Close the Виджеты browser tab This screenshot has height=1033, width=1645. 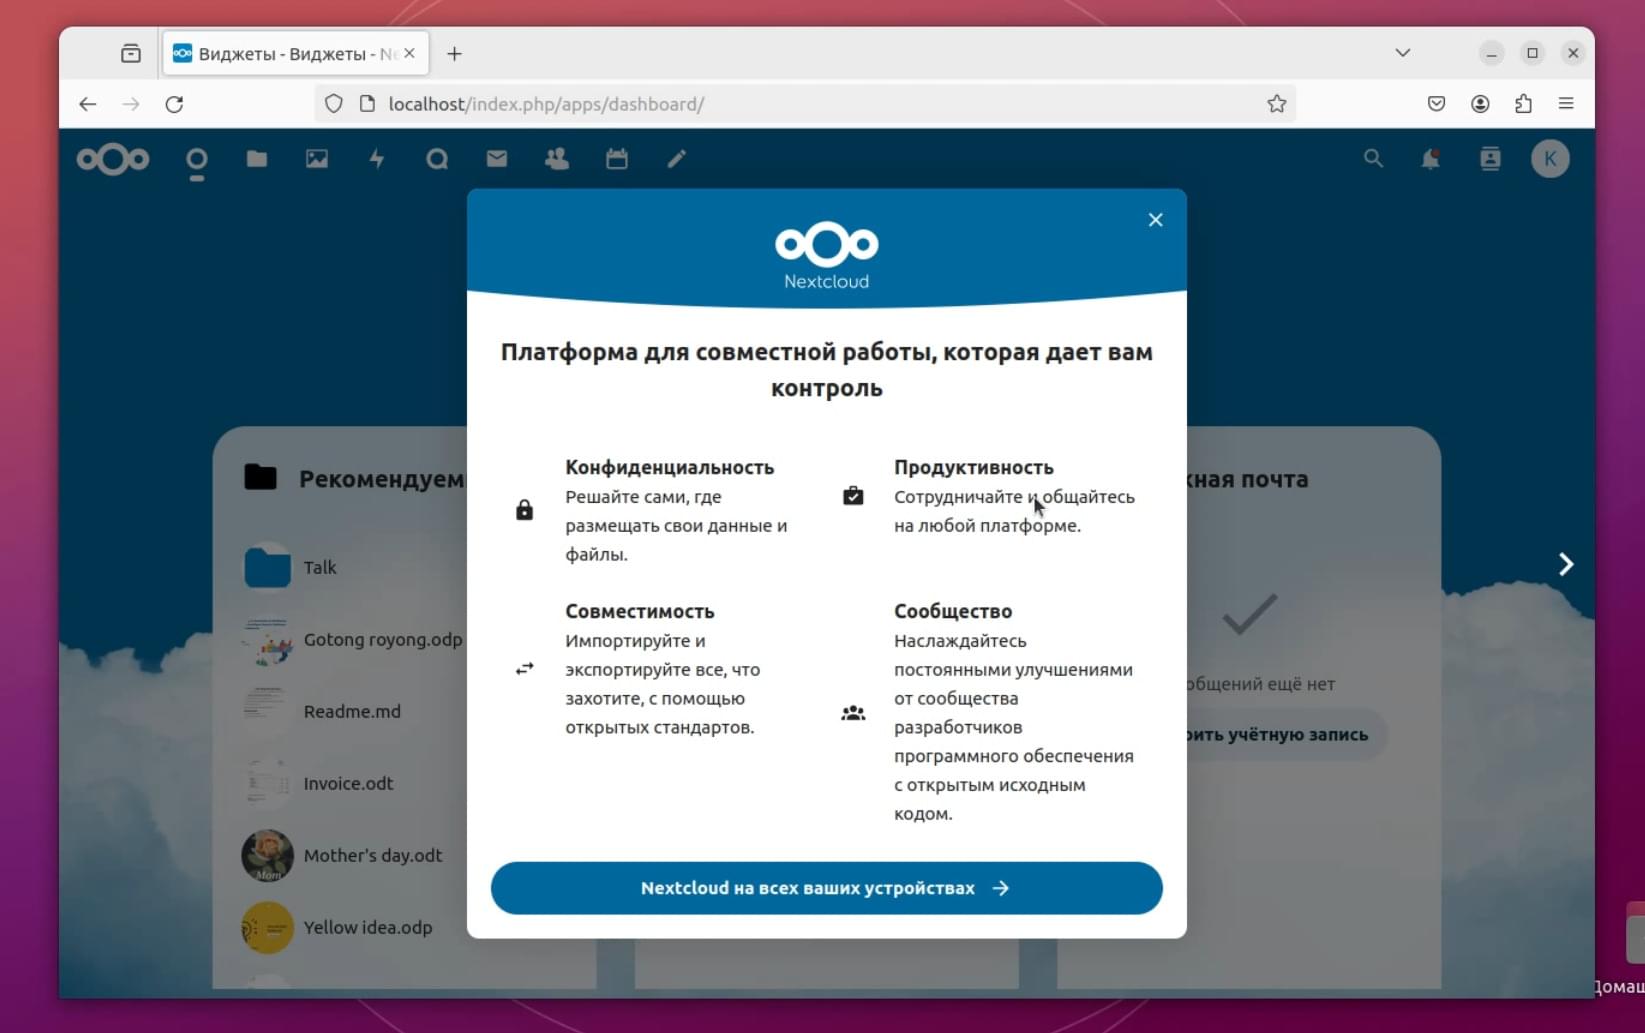point(409,53)
